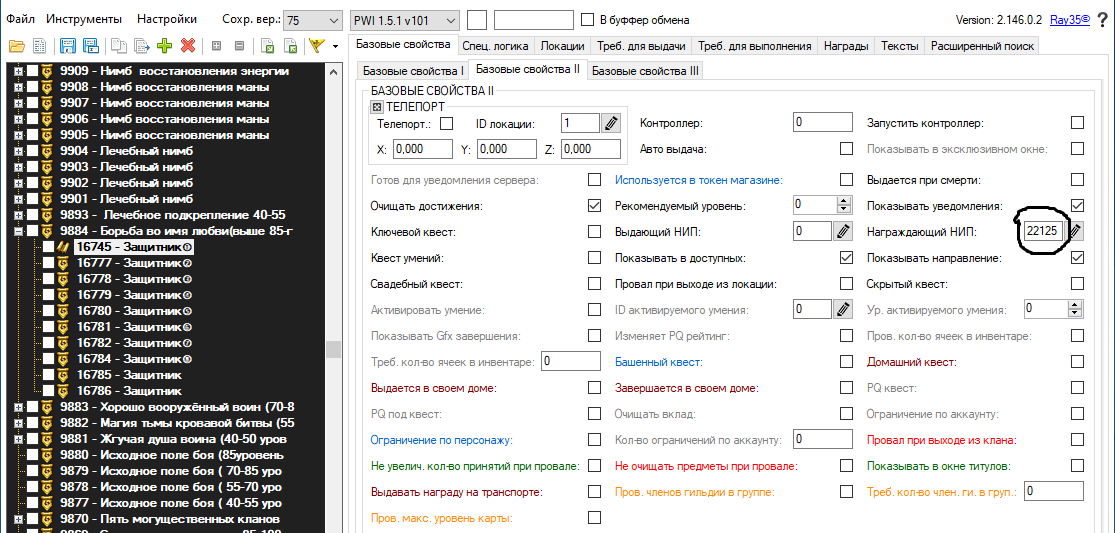The height and width of the screenshot is (533, 1115).
Task: Tick the Скрытый квест checkbox
Action: pos(1077,284)
